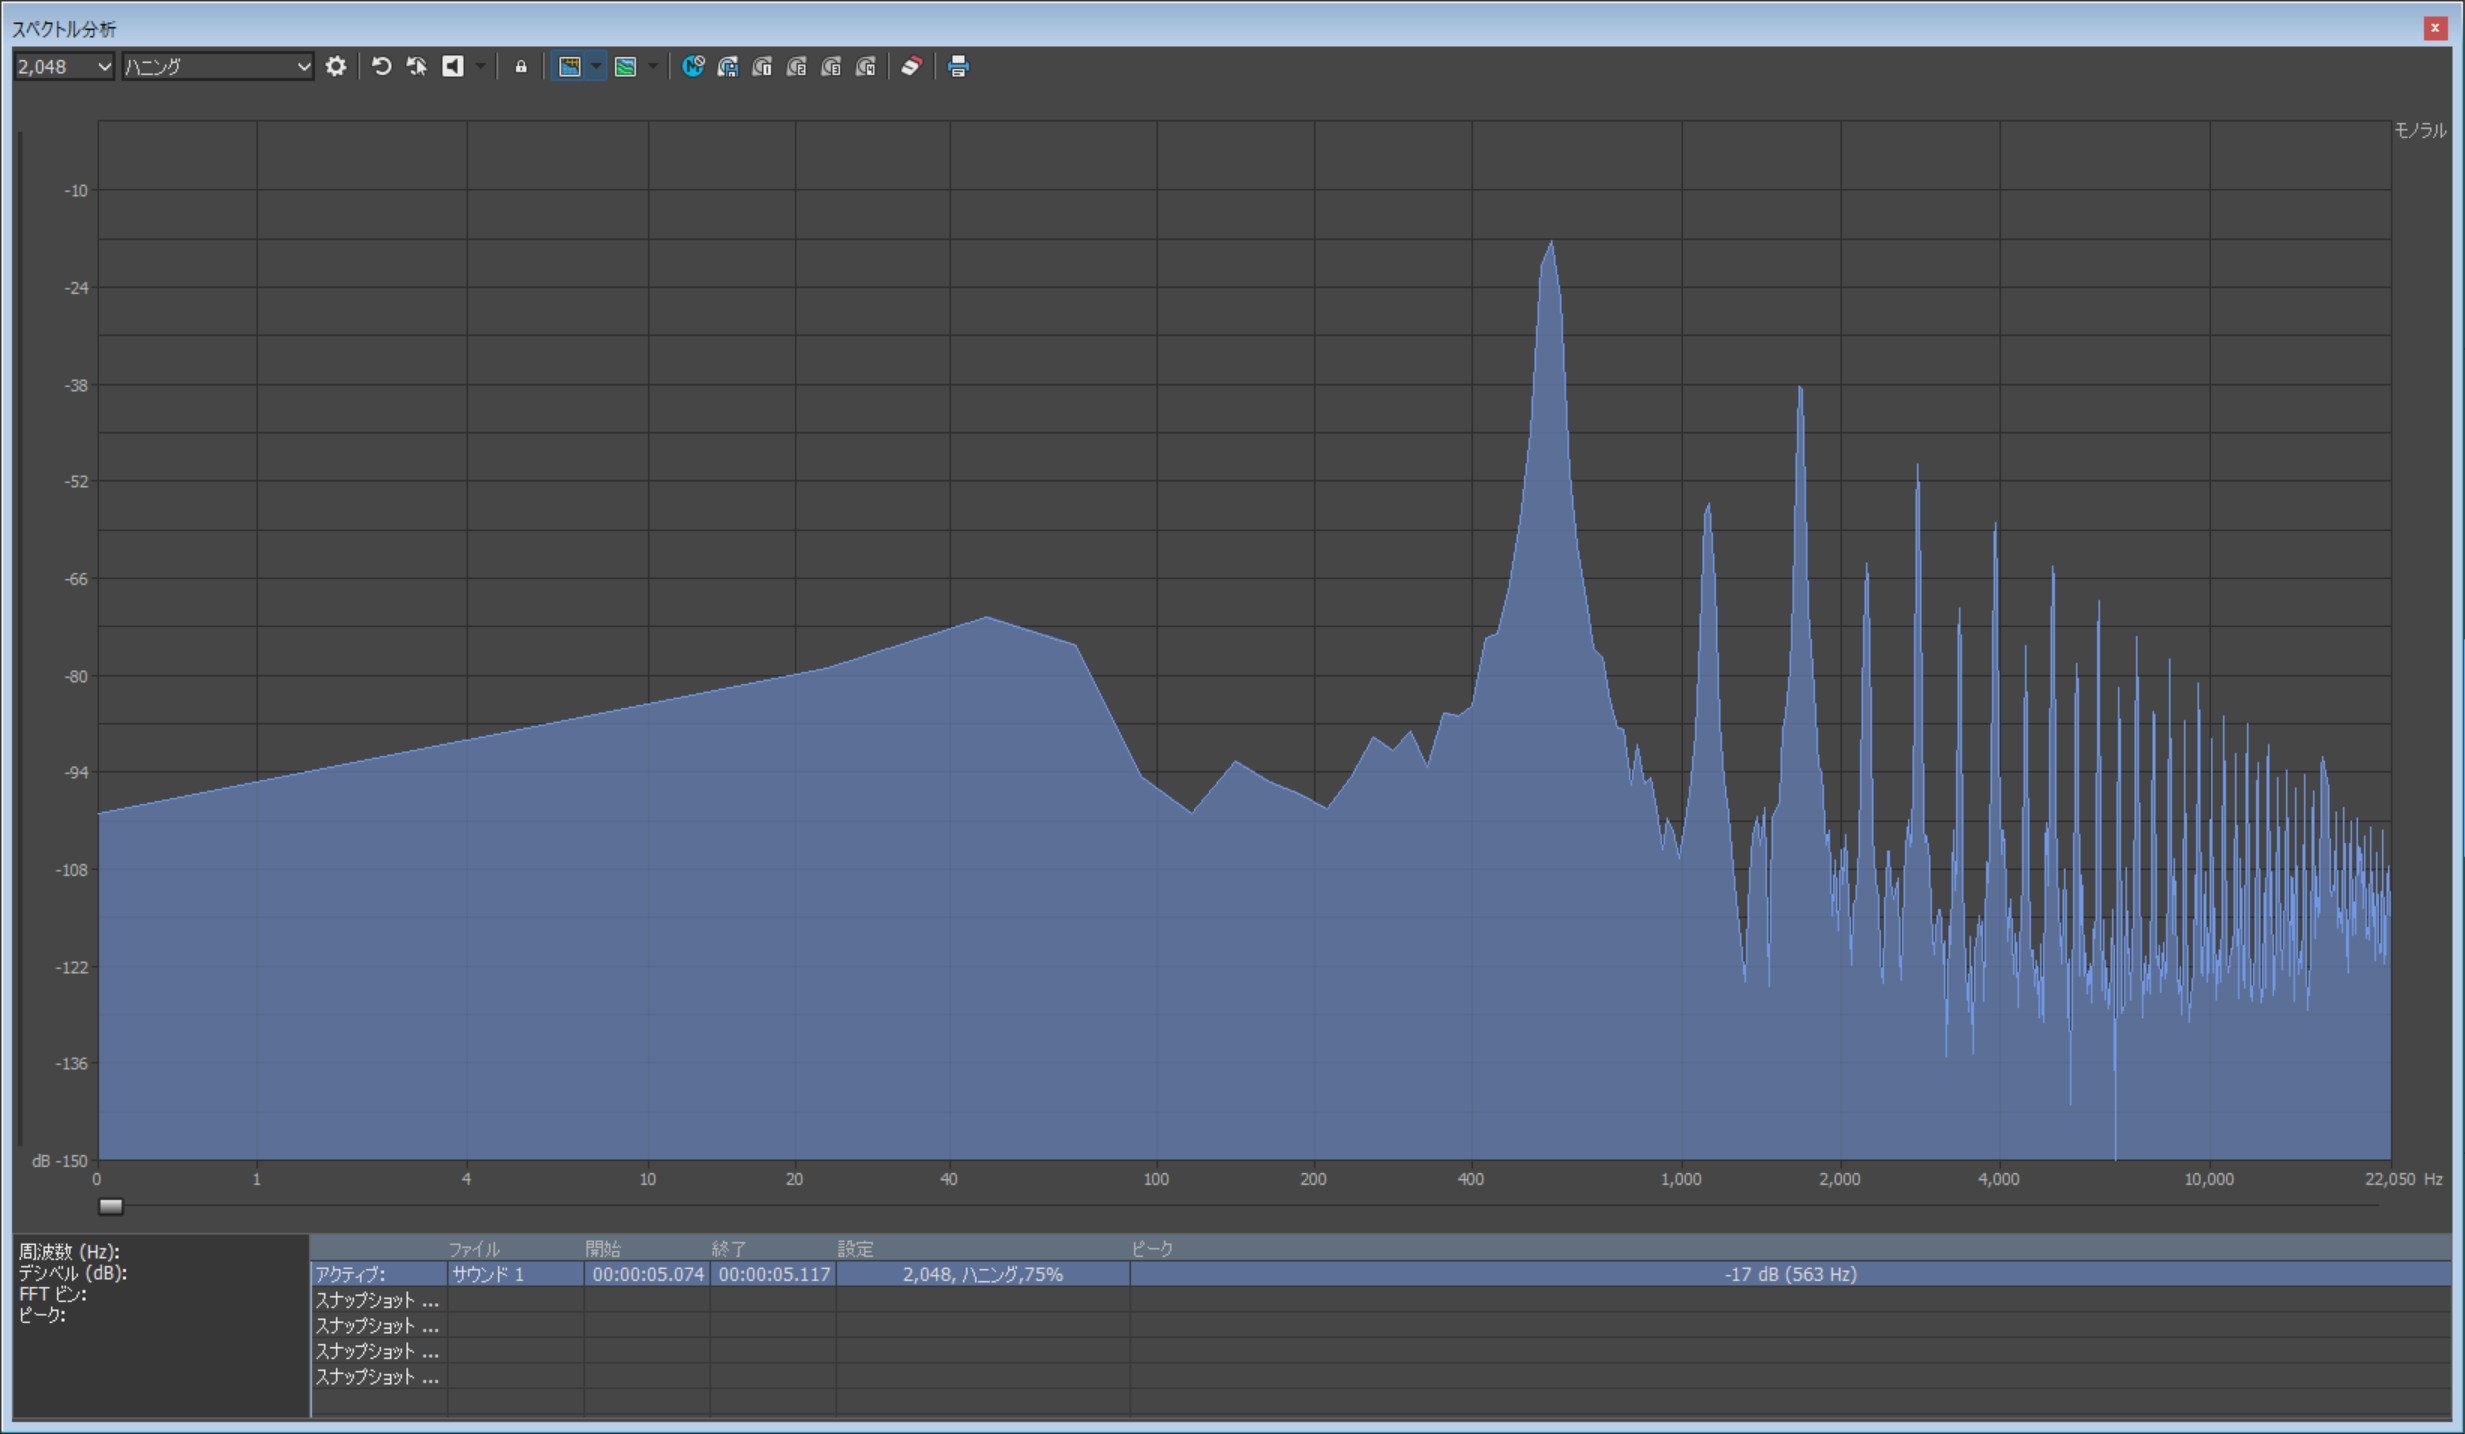Open the FFT size dropdown showing 2,048
This screenshot has width=2465, height=1434.
tap(63, 67)
